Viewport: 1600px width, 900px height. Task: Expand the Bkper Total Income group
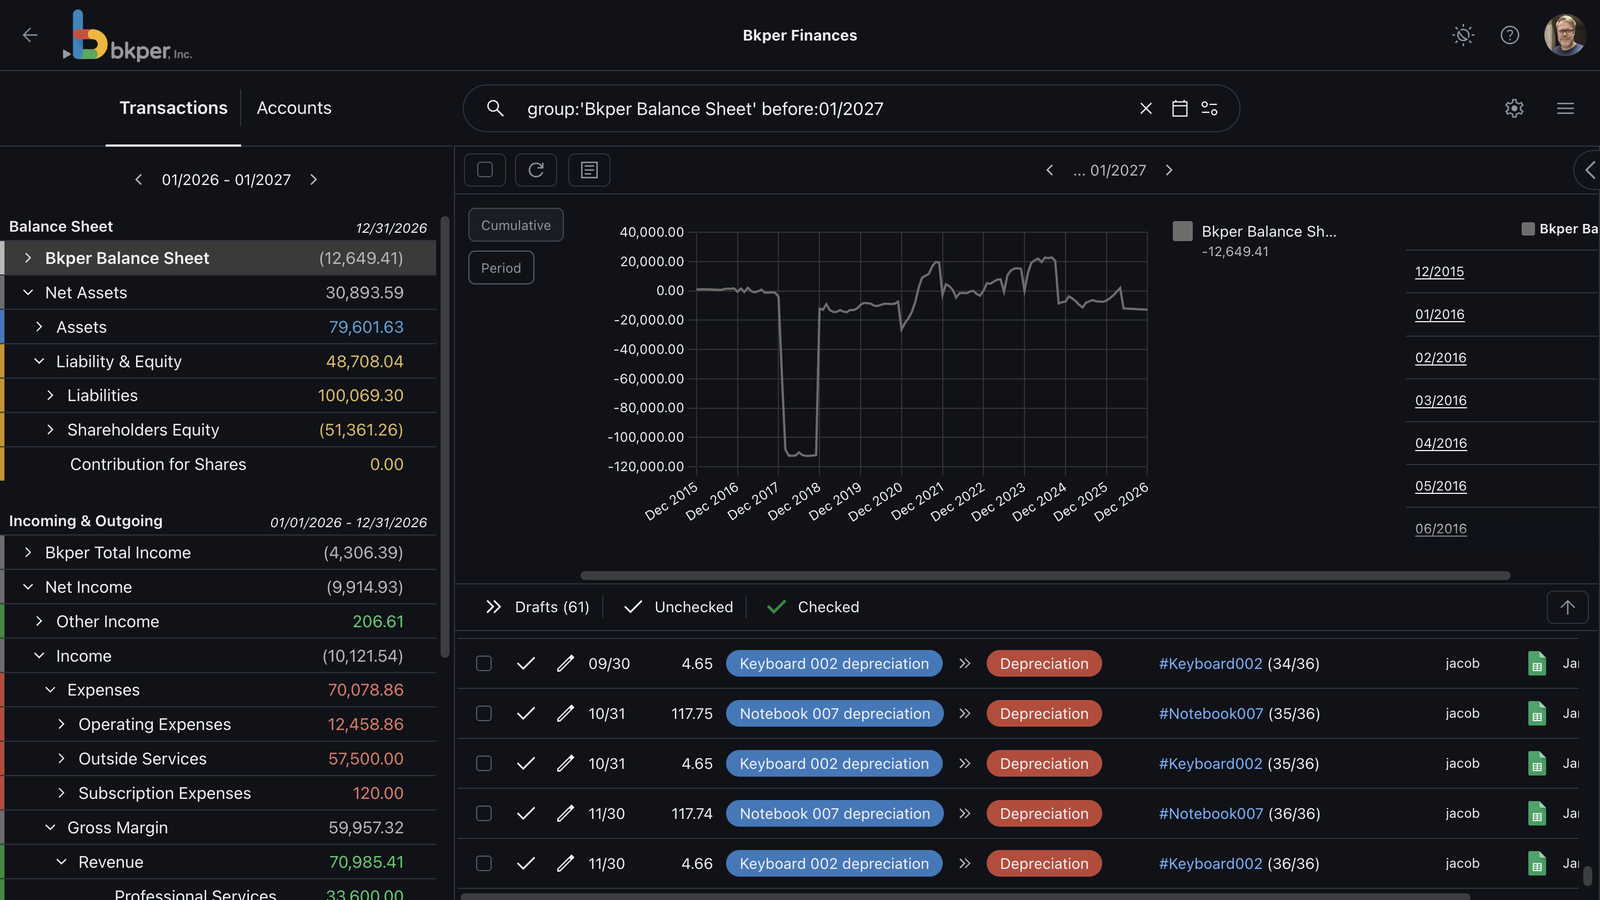[28, 552]
